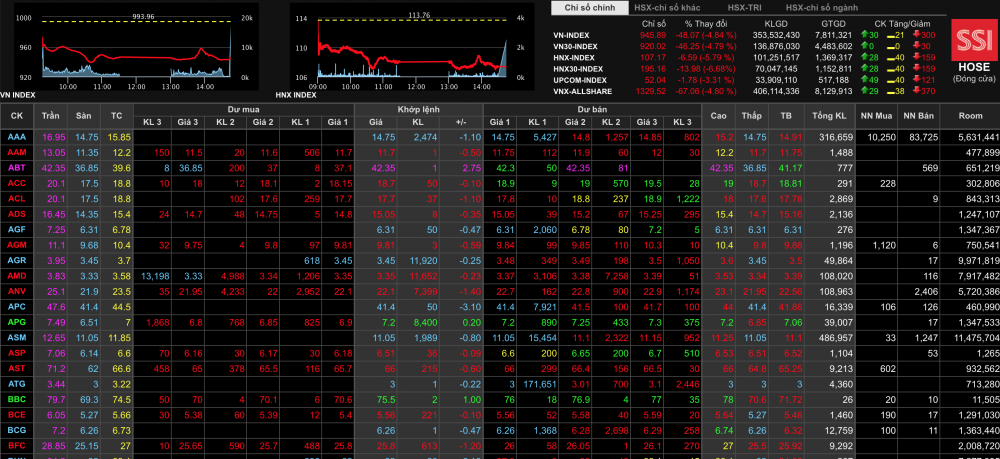Open the HSX-chỉ số ngành tab
Screen dimensions: 1000x459
[821, 8]
